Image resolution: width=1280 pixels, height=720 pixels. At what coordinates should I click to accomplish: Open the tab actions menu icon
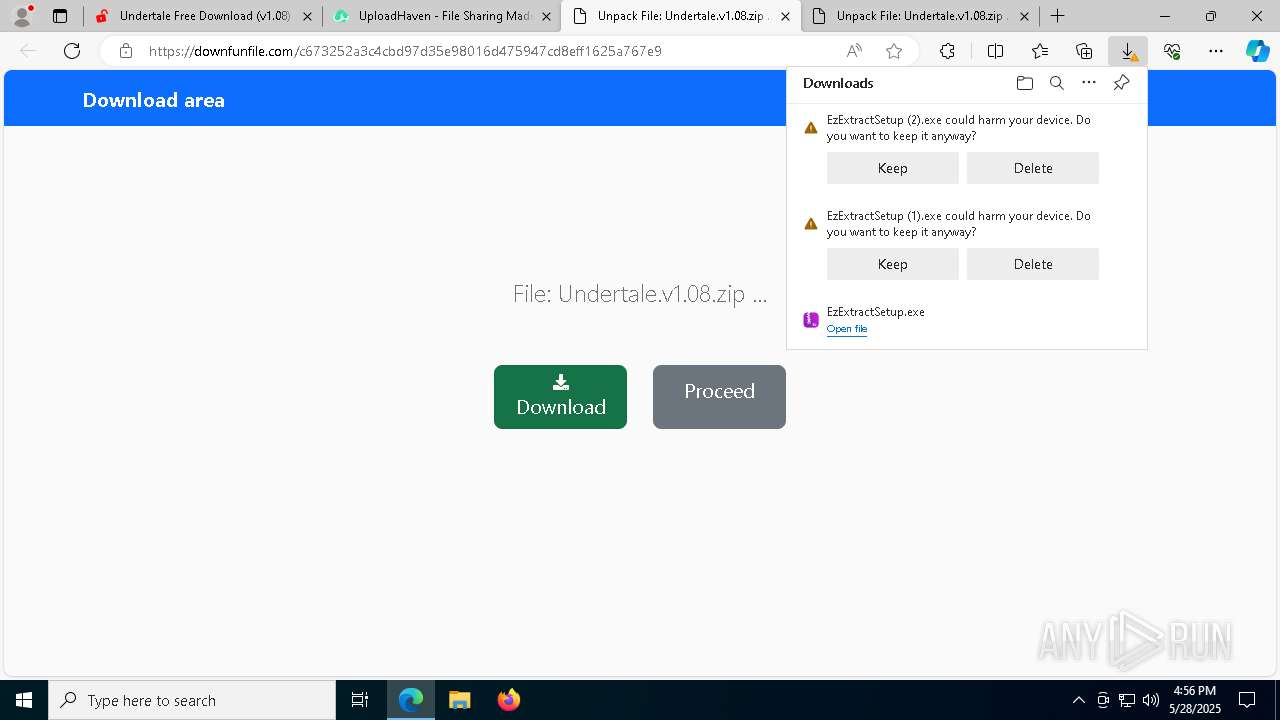pyautogui.click(x=60, y=16)
